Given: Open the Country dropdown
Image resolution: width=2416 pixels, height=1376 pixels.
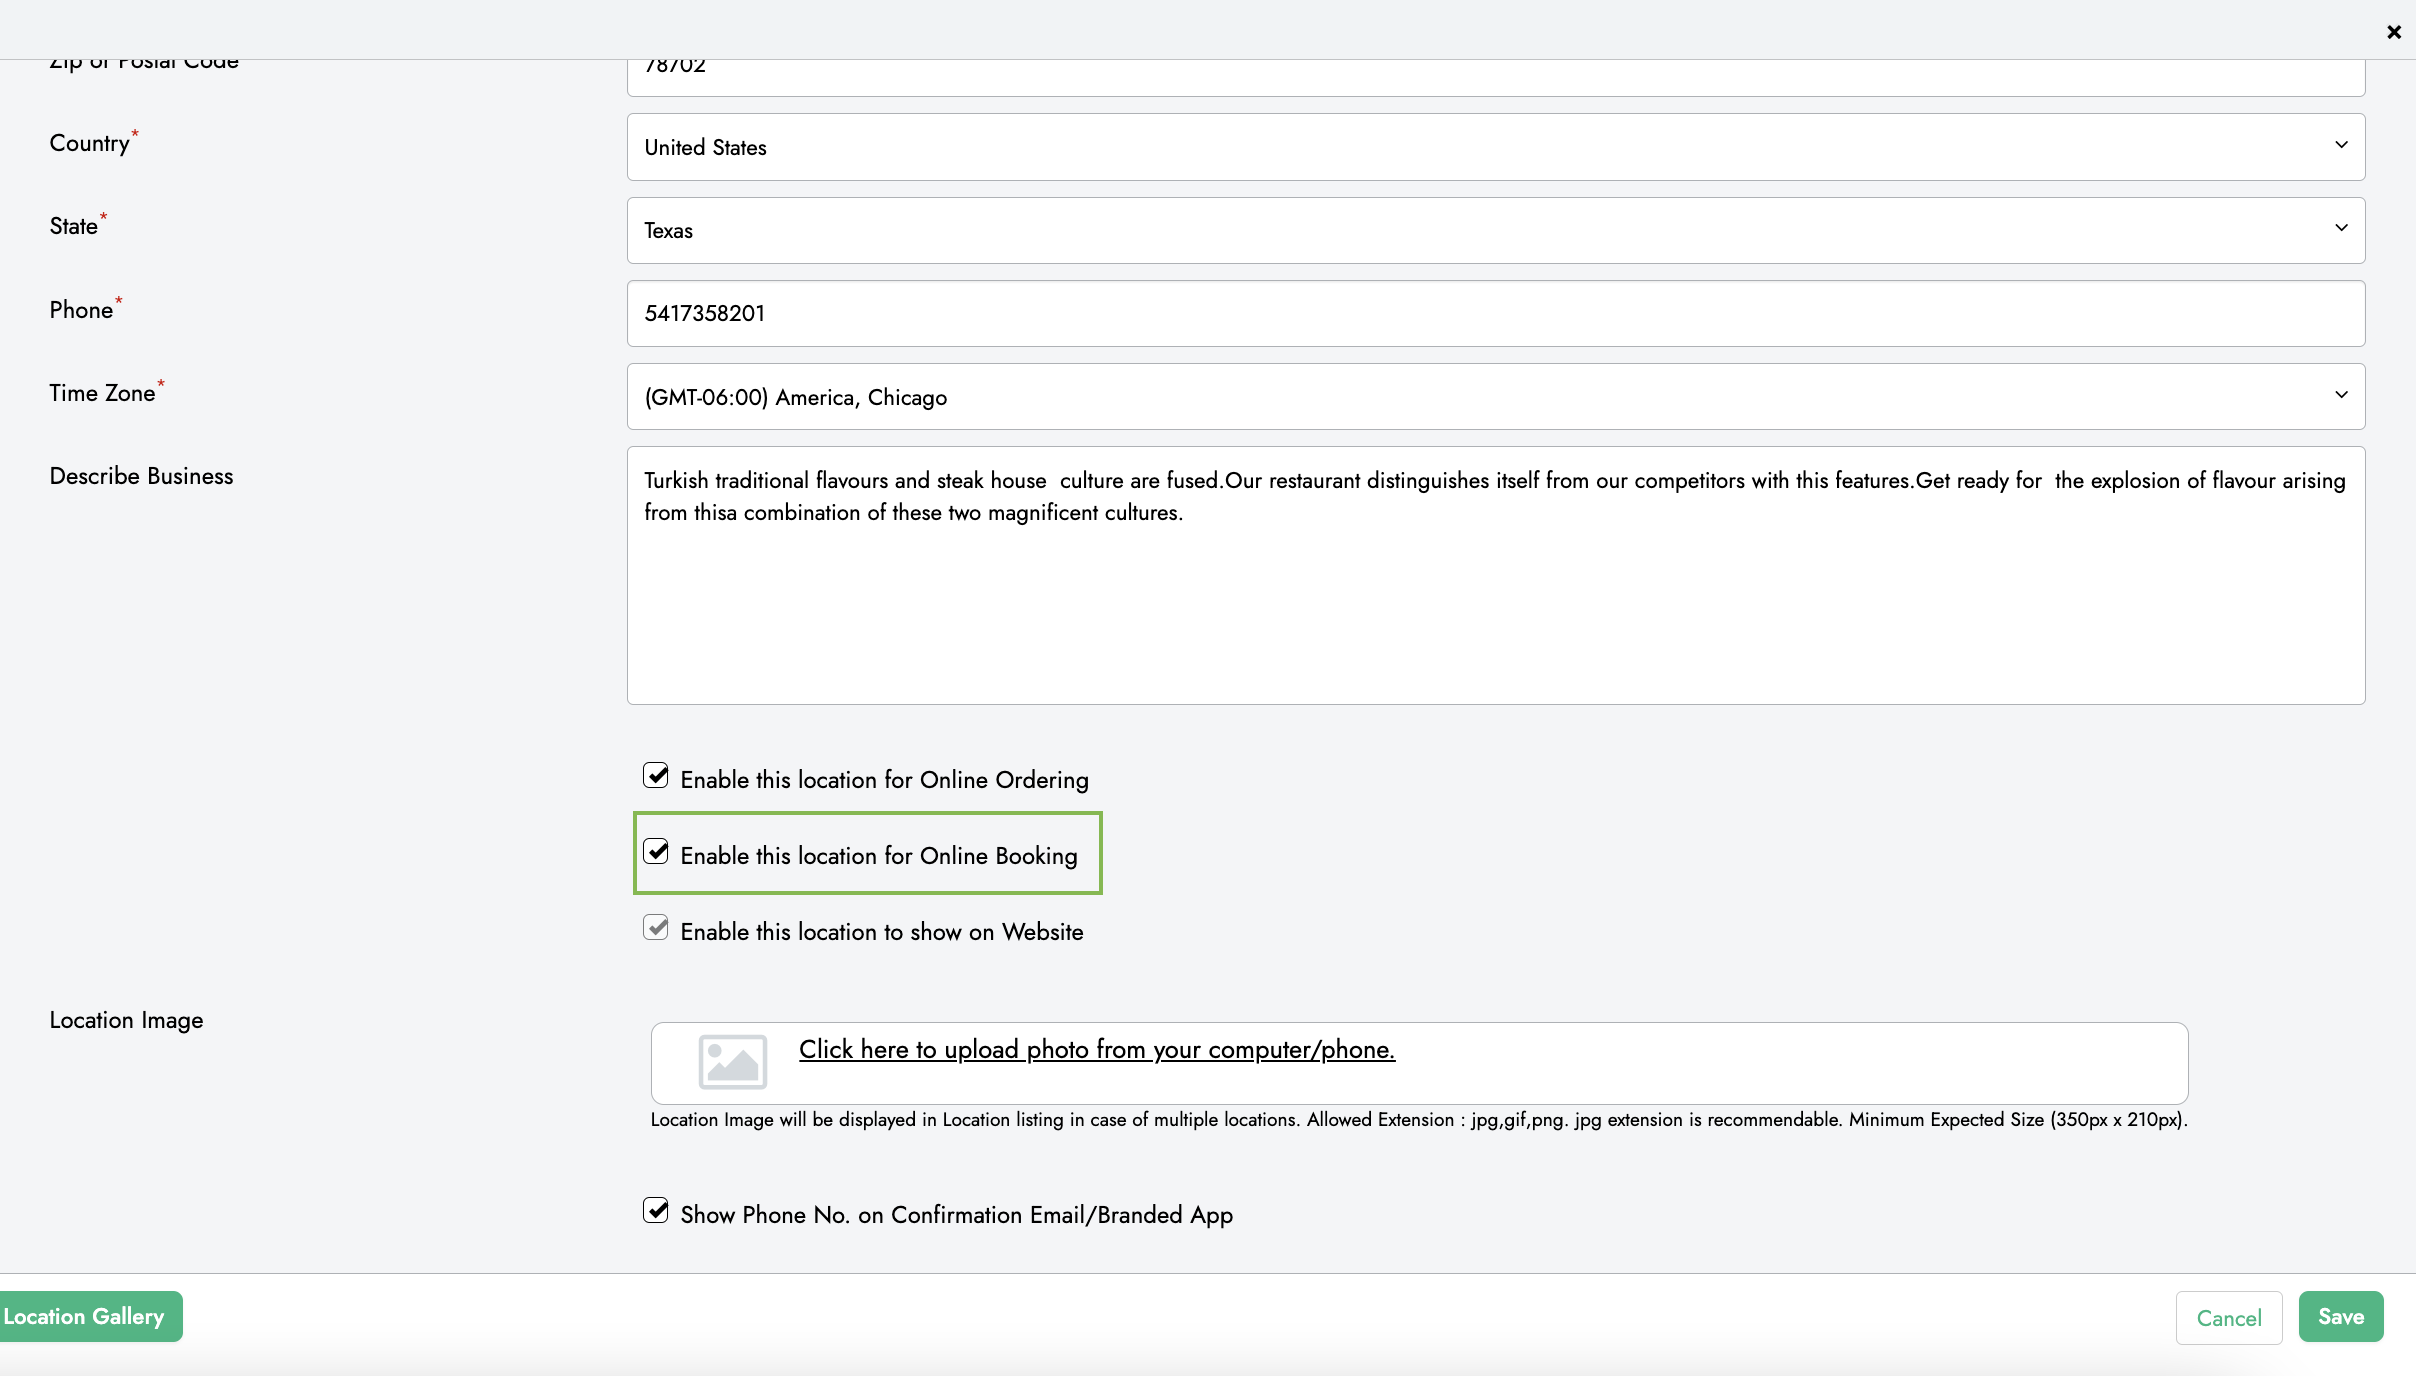Looking at the screenshot, I should click(1494, 147).
